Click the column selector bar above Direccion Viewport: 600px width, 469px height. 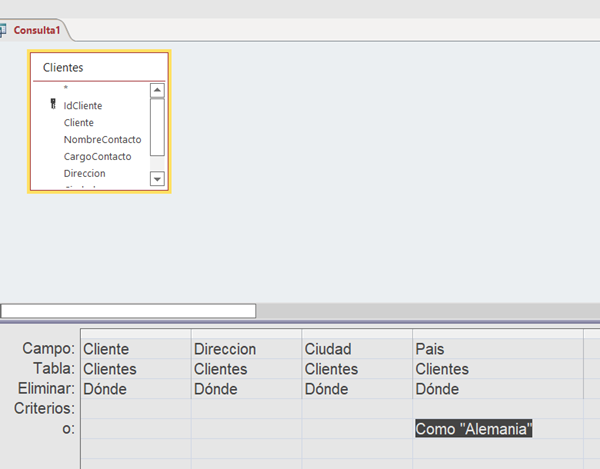246,334
